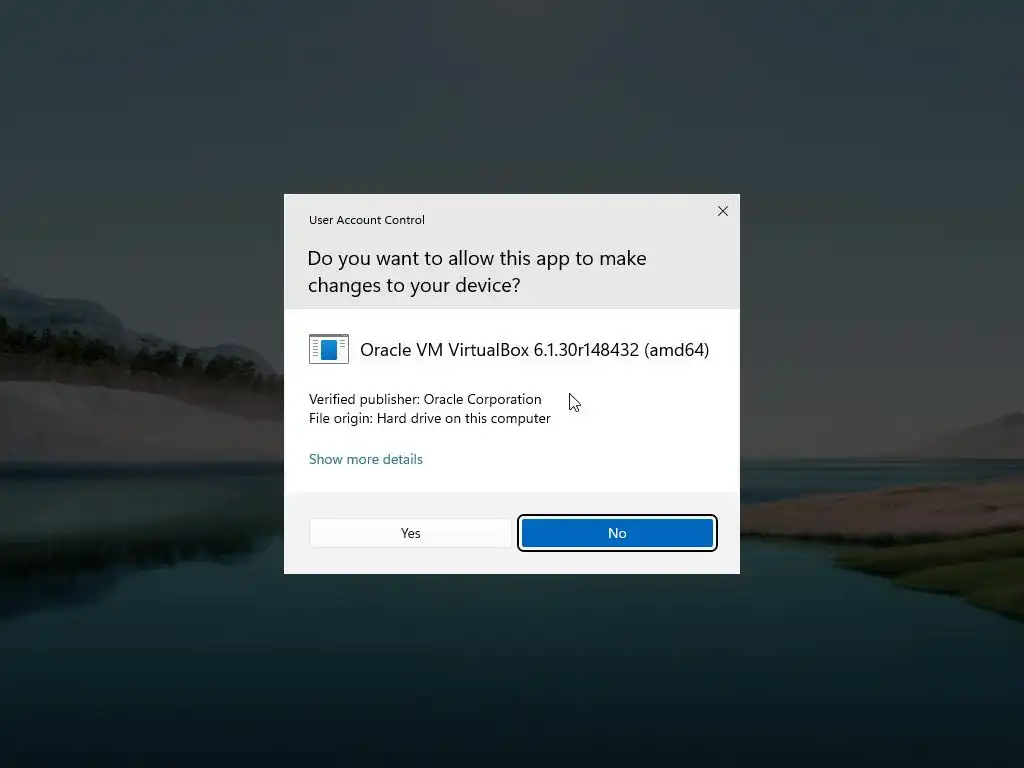Click Yes to allow VirtualBox changes
Viewport: 1024px width, 768px height.
pyautogui.click(x=410, y=533)
